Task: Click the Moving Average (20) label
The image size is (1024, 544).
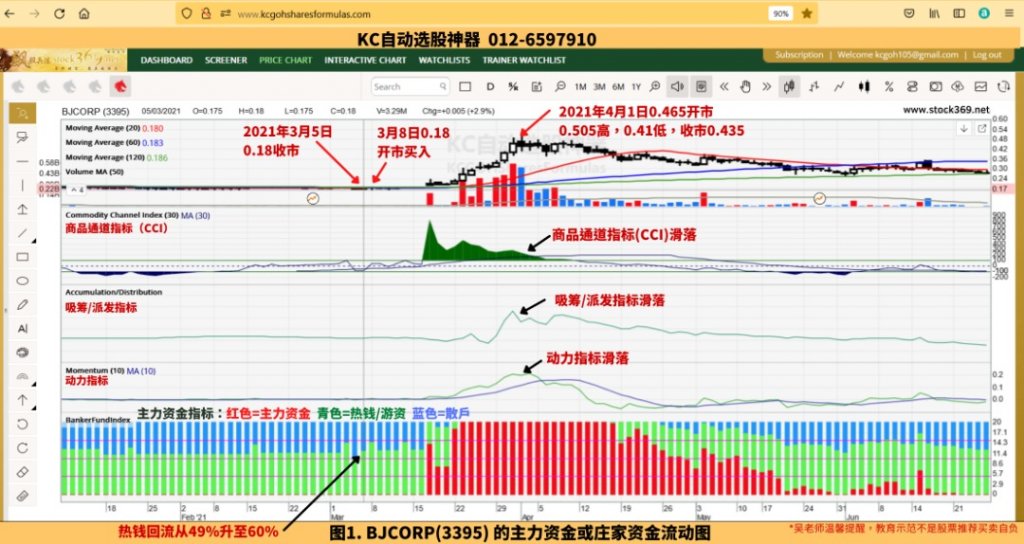Action: [103, 128]
